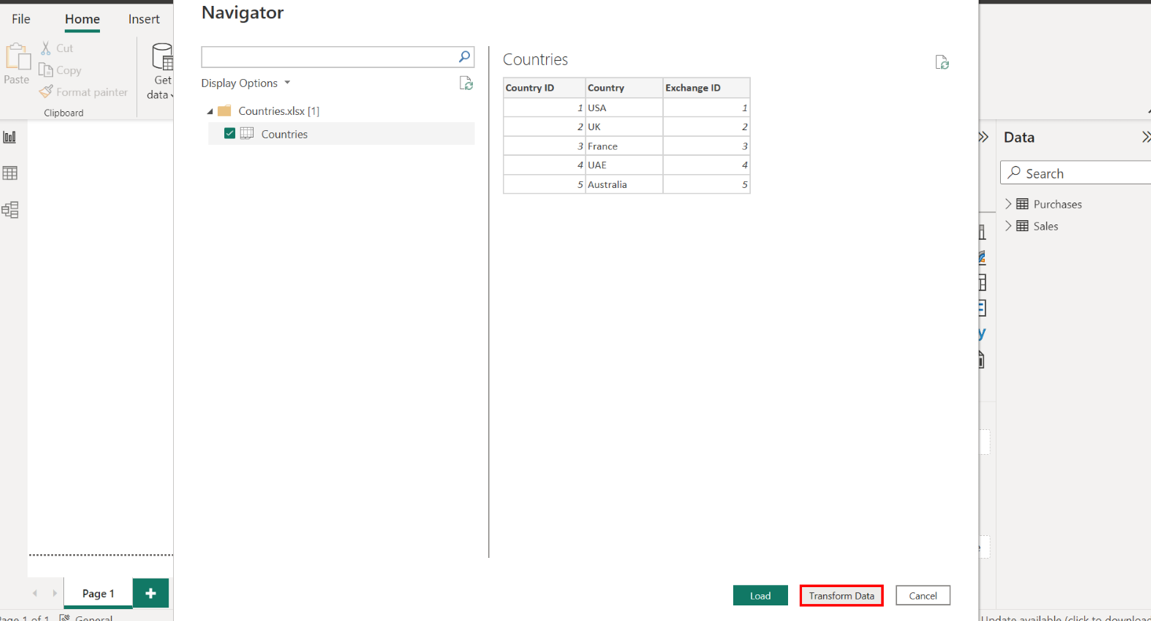Click the search magnifier icon in Navigator
Screen dimensions: 1151x621
point(464,57)
